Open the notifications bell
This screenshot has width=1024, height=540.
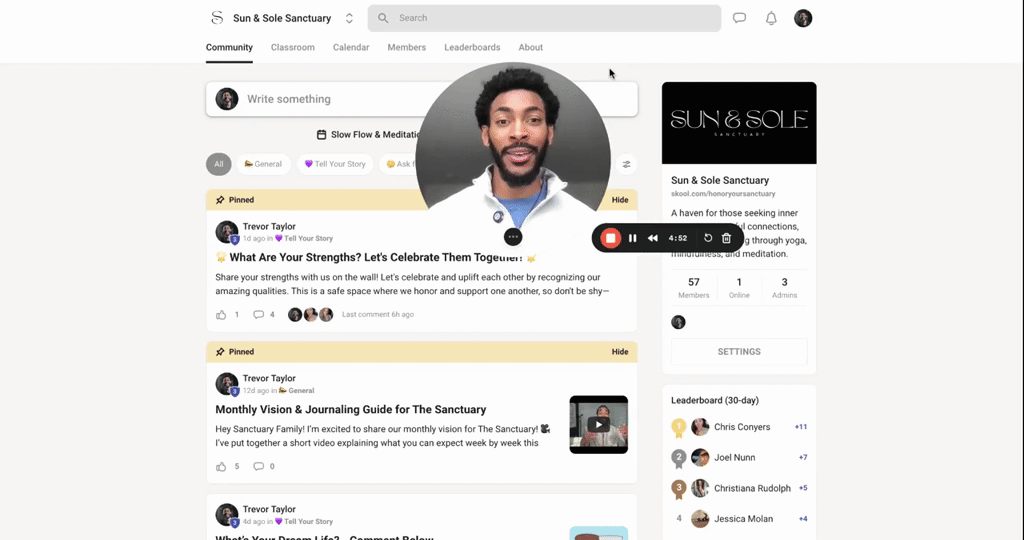click(x=771, y=18)
